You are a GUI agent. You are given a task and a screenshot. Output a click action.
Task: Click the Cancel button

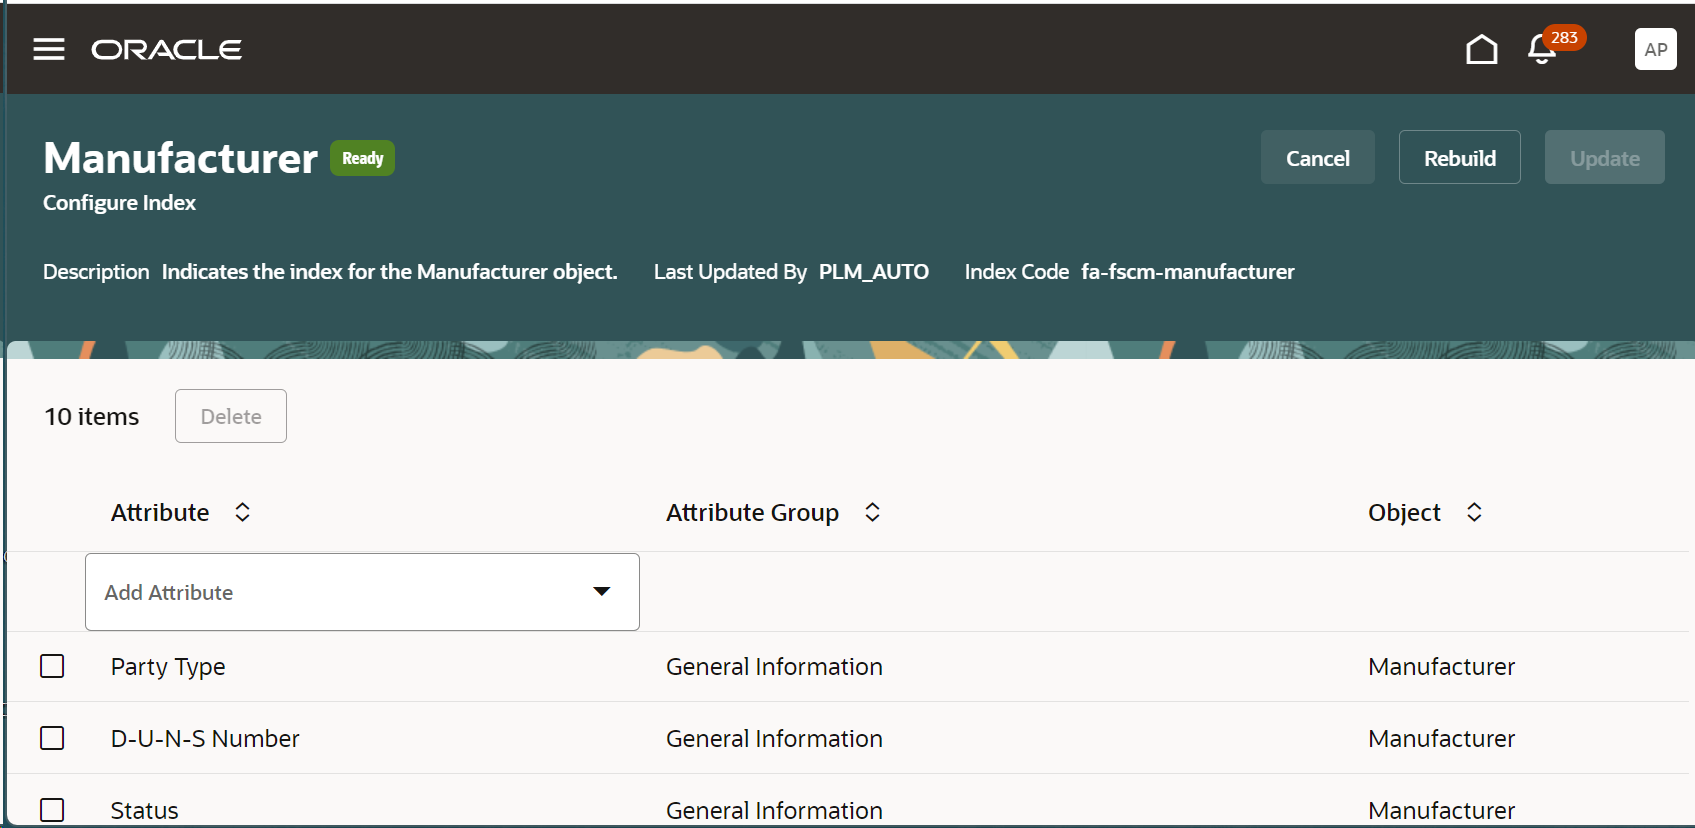(x=1318, y=157)
